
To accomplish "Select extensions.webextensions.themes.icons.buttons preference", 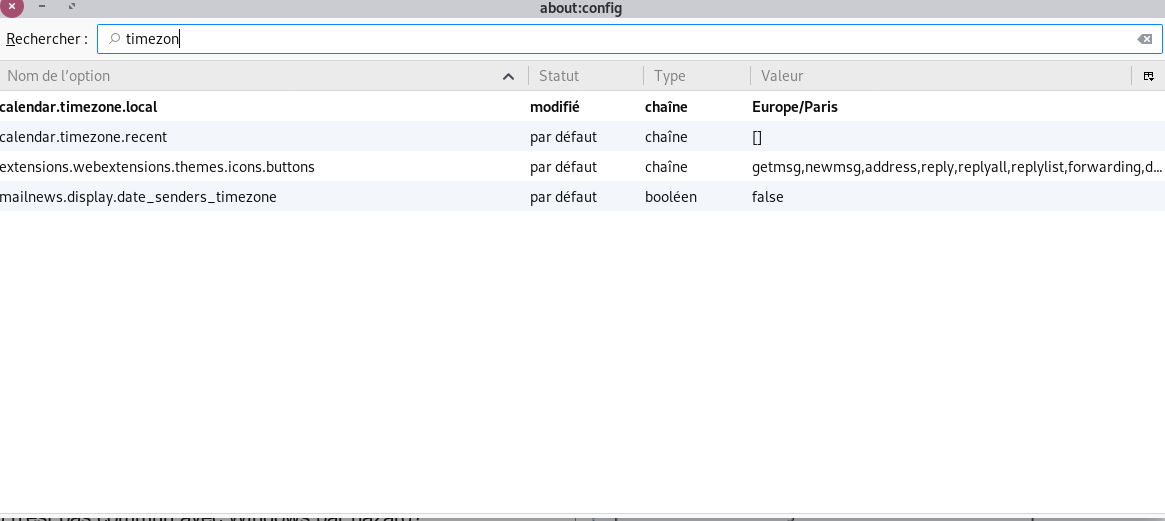I will coord(158,167).
